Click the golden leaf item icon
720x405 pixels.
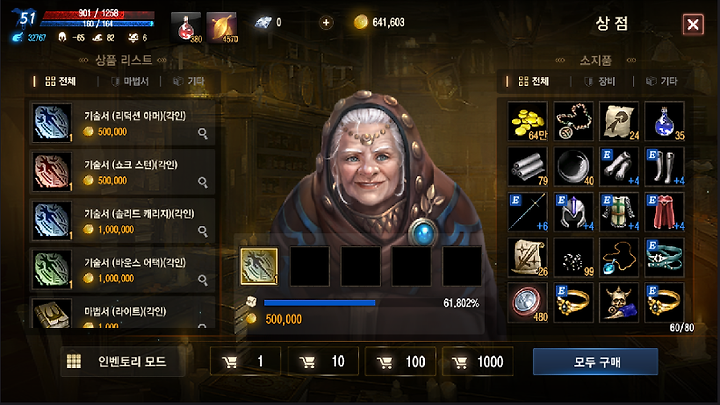pyautogui.click(x=222, y=27)
